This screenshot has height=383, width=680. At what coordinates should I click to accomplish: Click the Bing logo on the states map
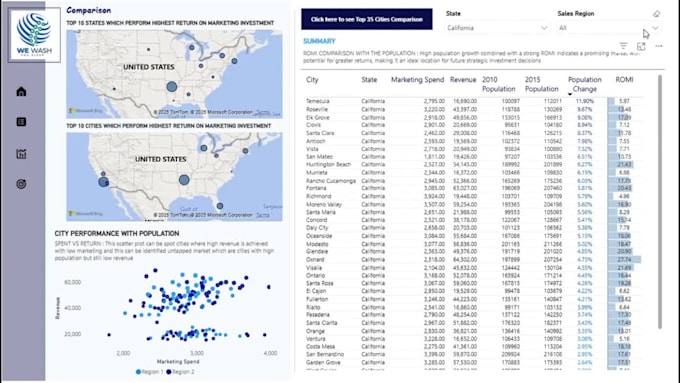pos(86,111)
